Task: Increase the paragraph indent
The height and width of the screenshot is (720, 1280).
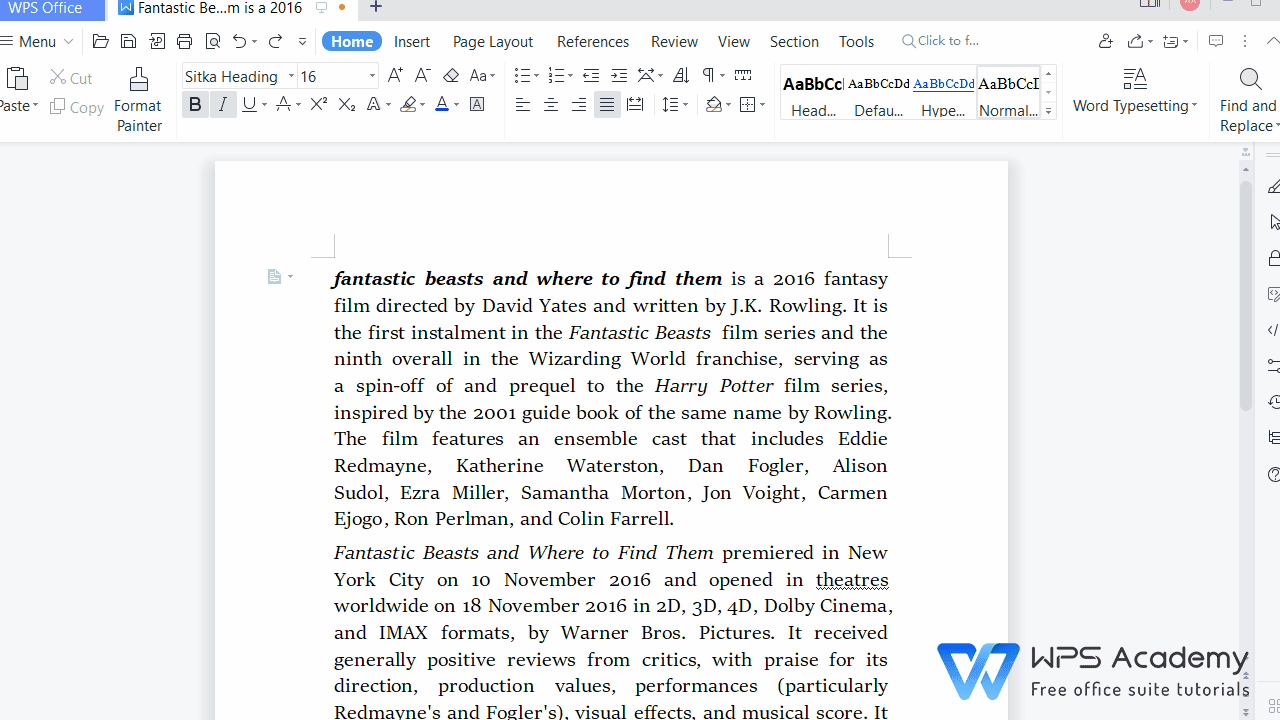Action: coord(619,76)
